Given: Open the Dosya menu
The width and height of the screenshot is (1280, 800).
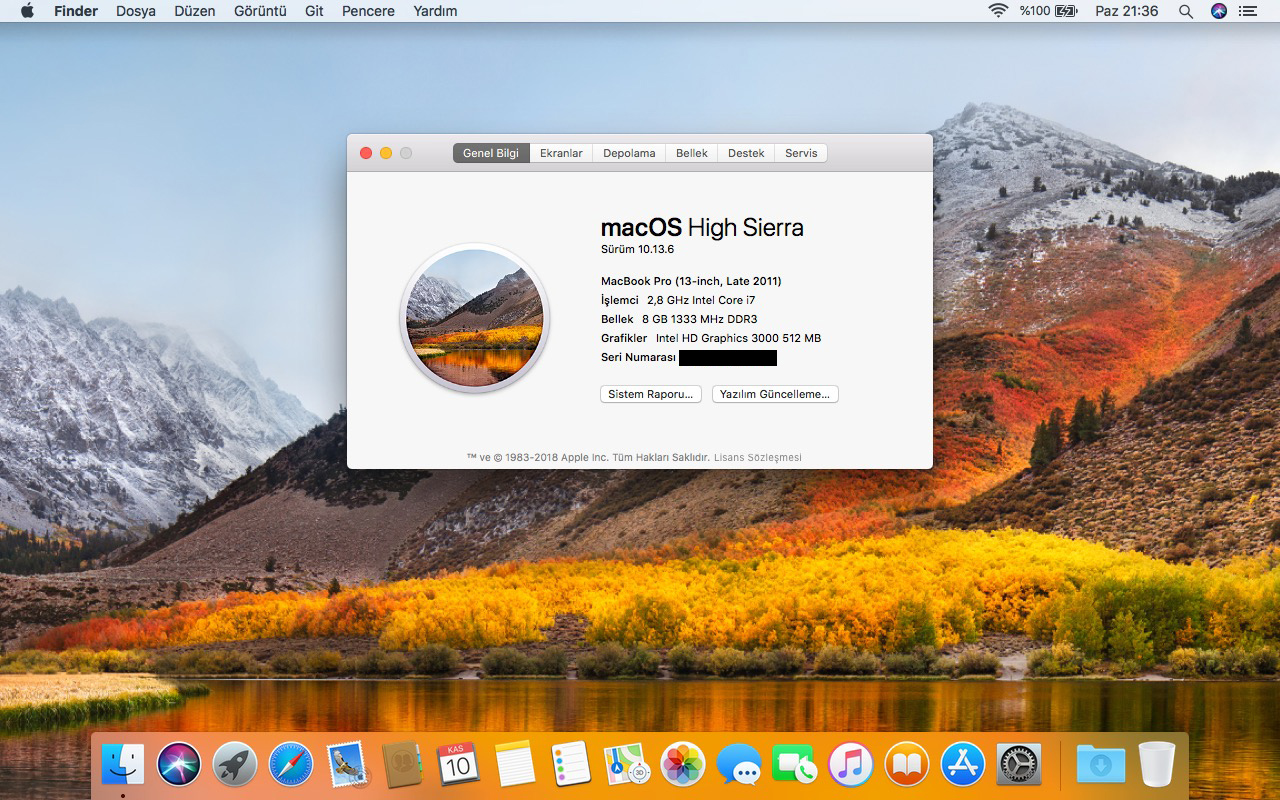Looking at the screenshot, I should pyautogui.click(x=136, y=11).
